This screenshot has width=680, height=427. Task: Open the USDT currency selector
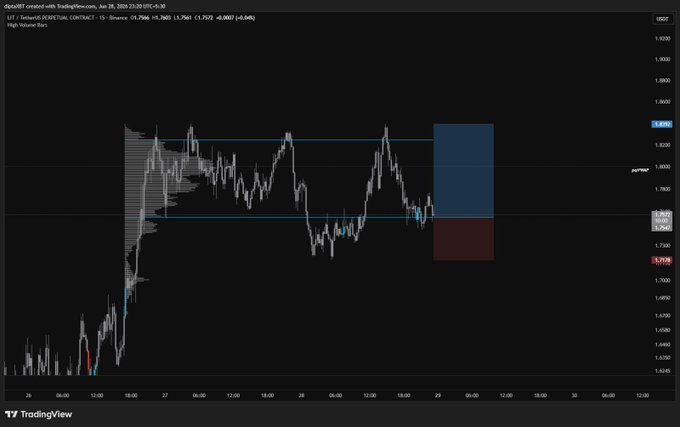pos(662,19)
